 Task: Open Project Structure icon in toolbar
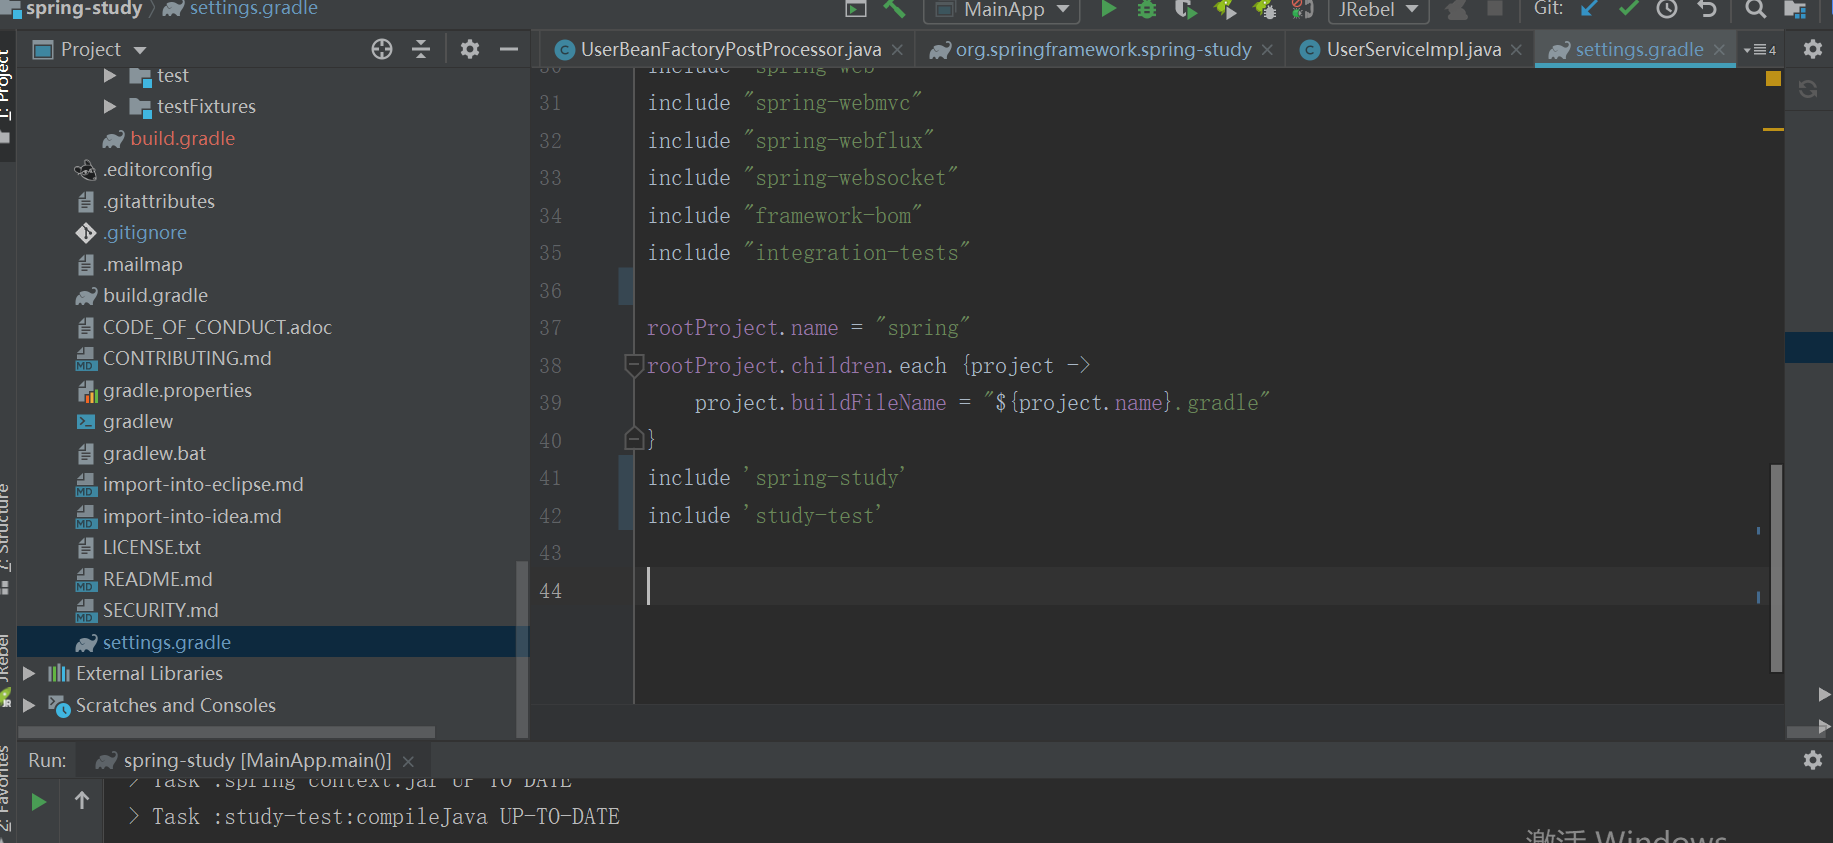click(x=1795, y=9)
